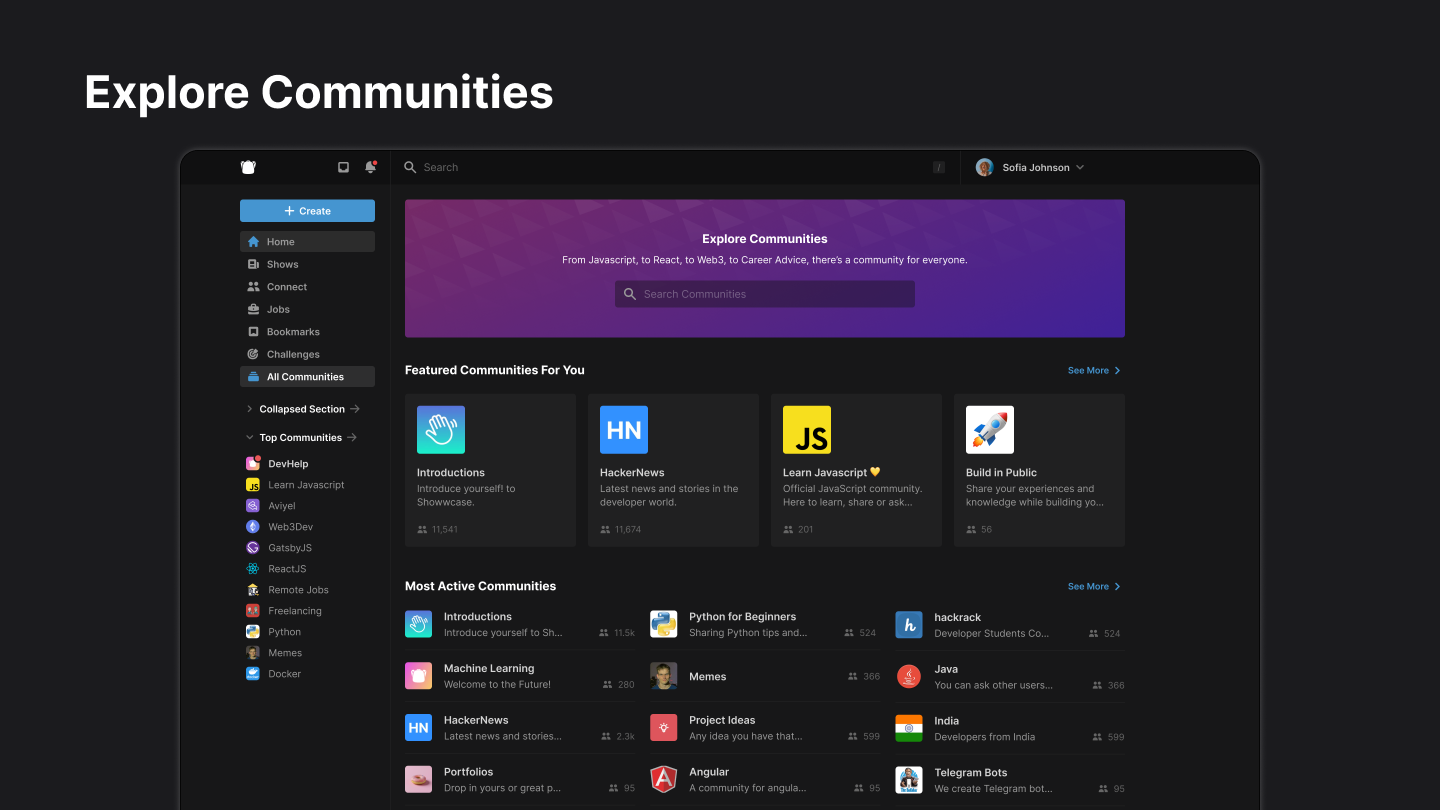Click See More for Featured Communities
Screen dimensions: 1441x811
click(1093, 370)
